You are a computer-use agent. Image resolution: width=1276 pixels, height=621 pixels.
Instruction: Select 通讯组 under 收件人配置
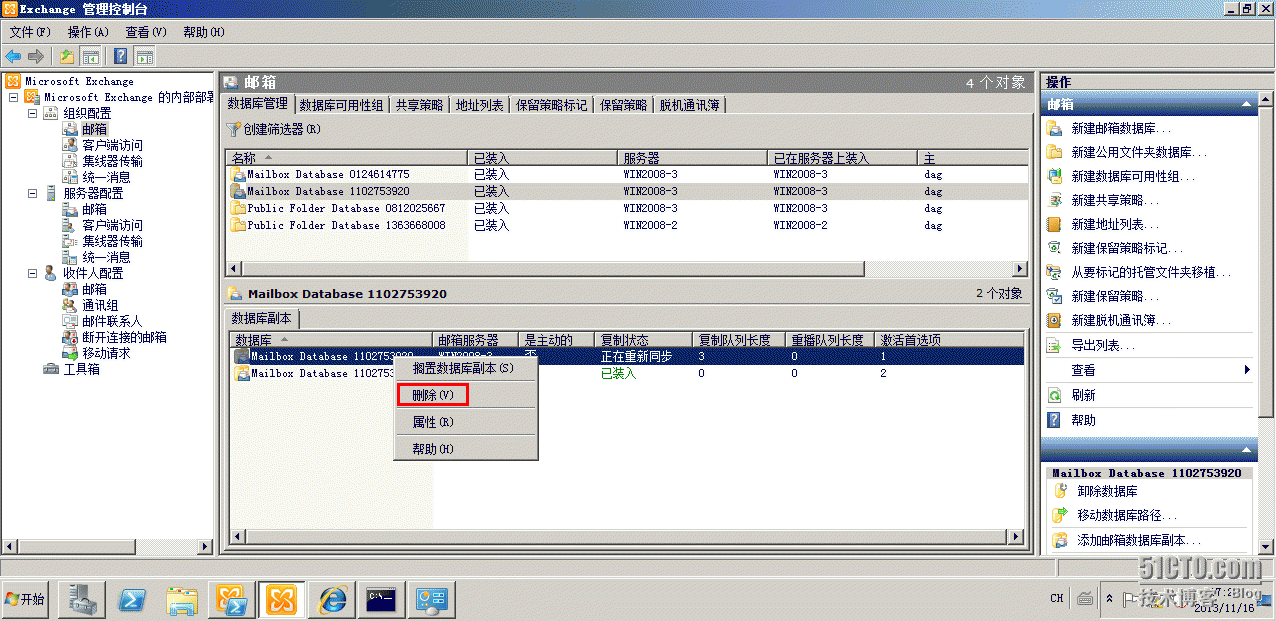point(100,305)
